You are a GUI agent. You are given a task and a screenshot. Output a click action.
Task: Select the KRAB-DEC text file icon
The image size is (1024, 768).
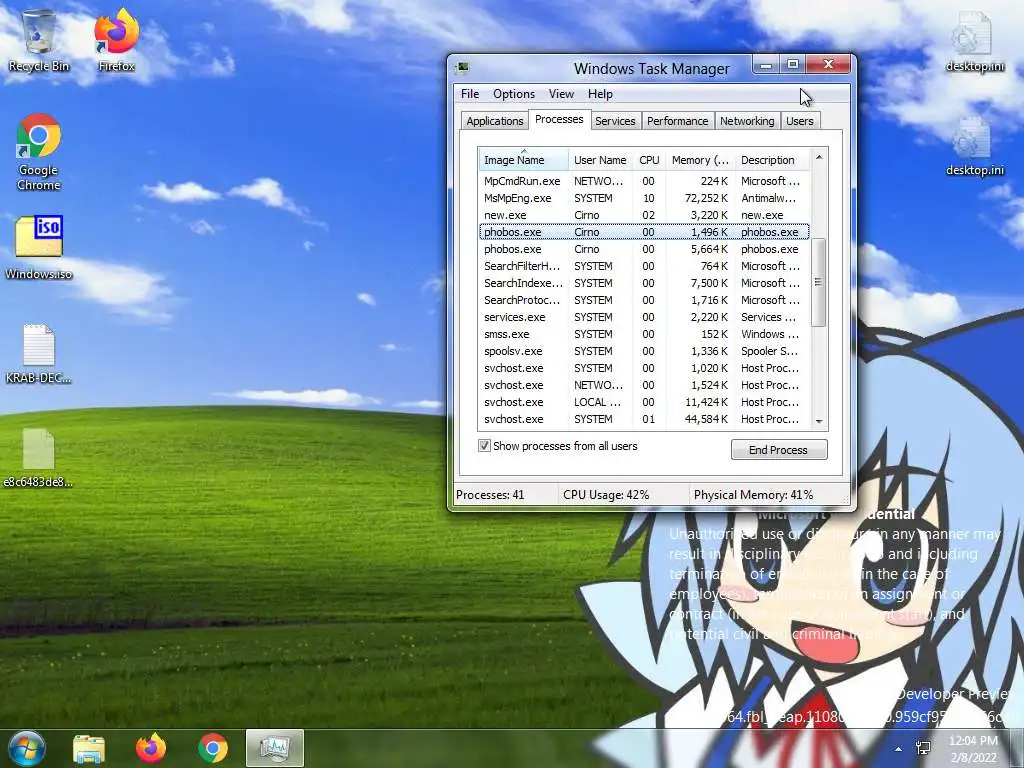39,353
